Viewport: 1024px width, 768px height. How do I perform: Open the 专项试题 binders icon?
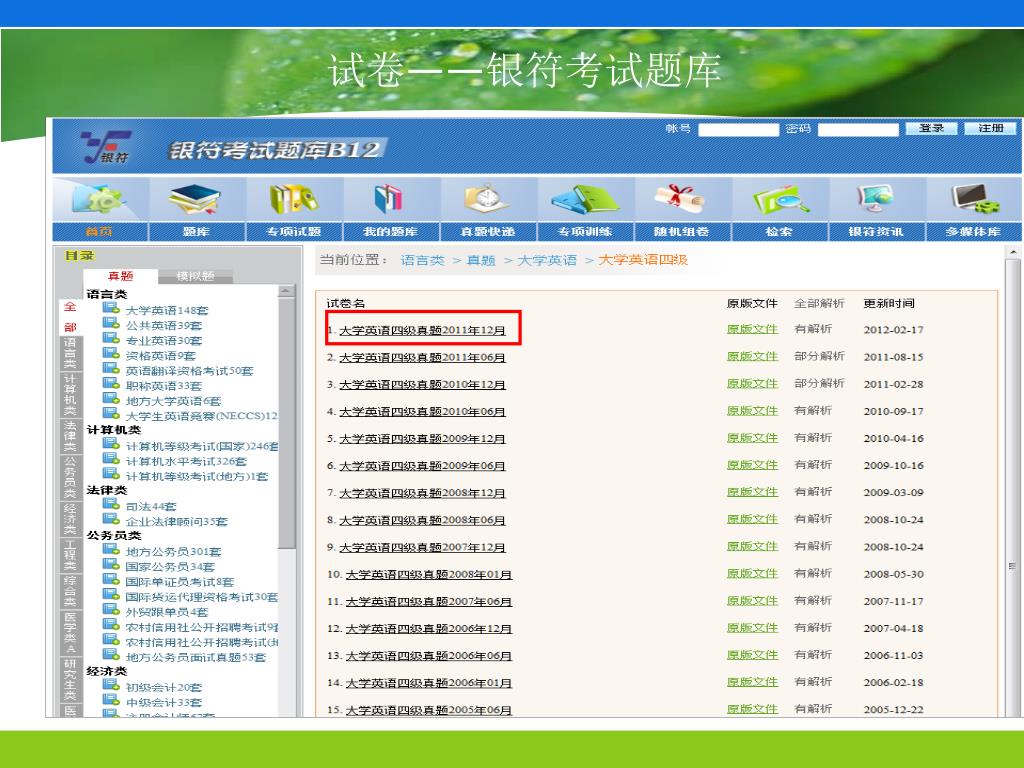pos(294,199)
